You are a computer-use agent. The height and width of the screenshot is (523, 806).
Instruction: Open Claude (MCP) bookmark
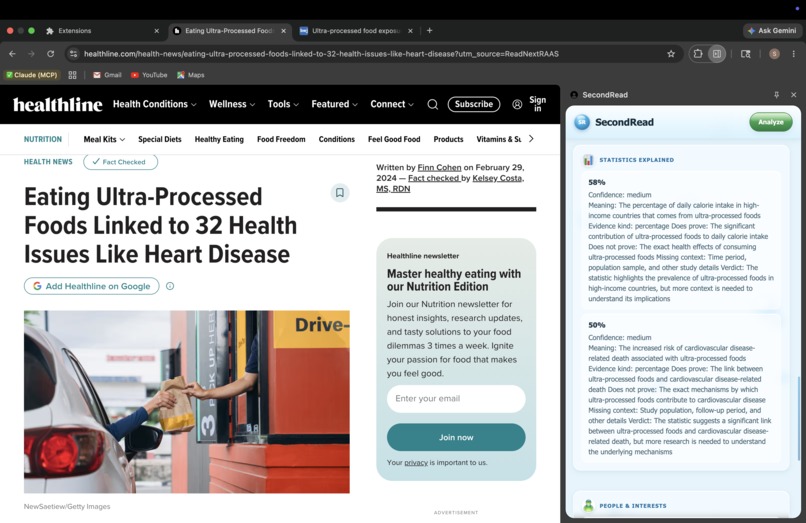(x=32, y=75)
